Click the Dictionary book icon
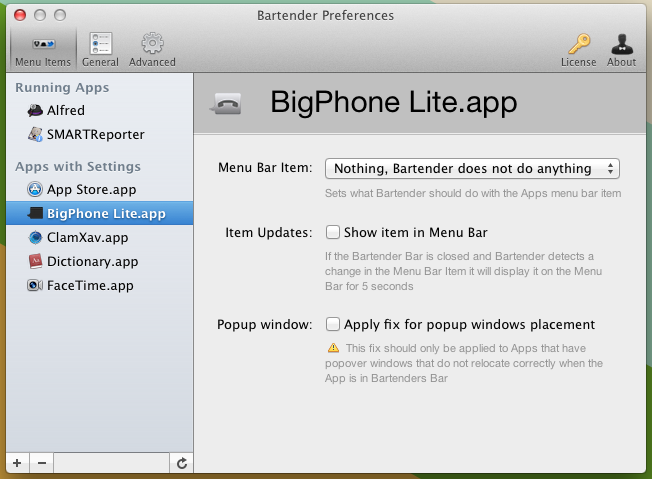 point(35,262)
